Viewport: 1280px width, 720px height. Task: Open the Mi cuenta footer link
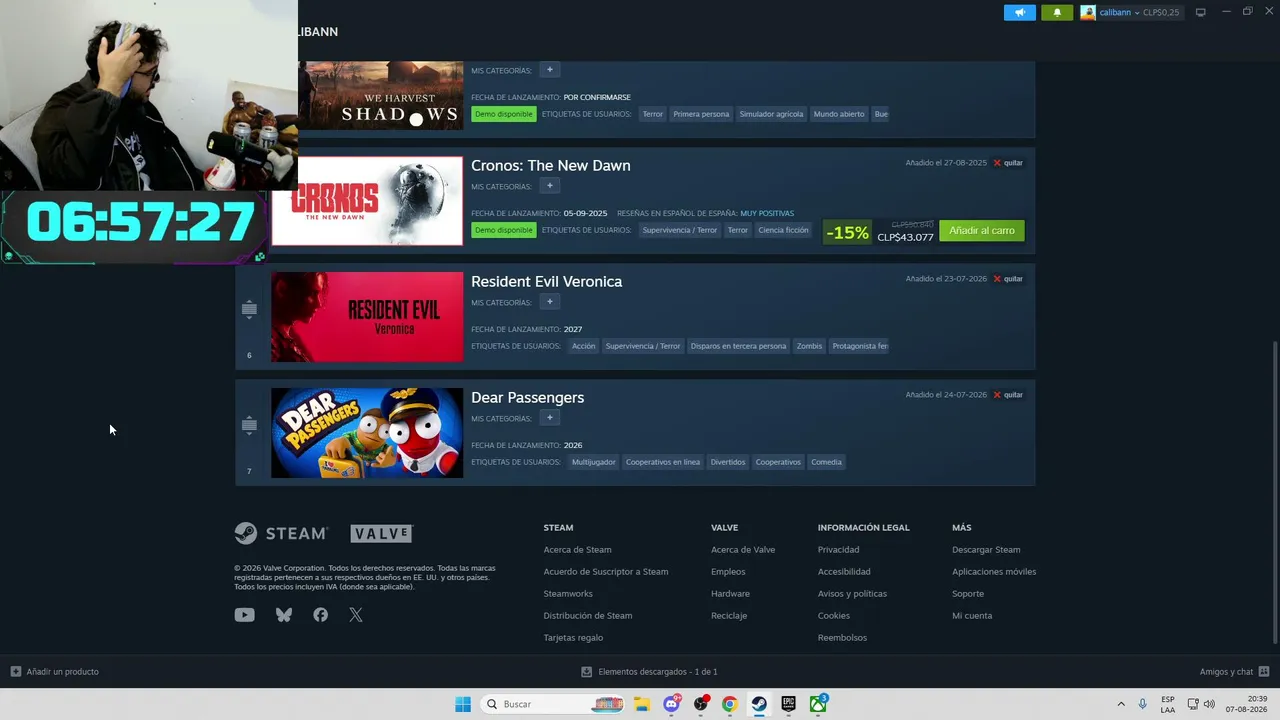click(x=972, y=616)
